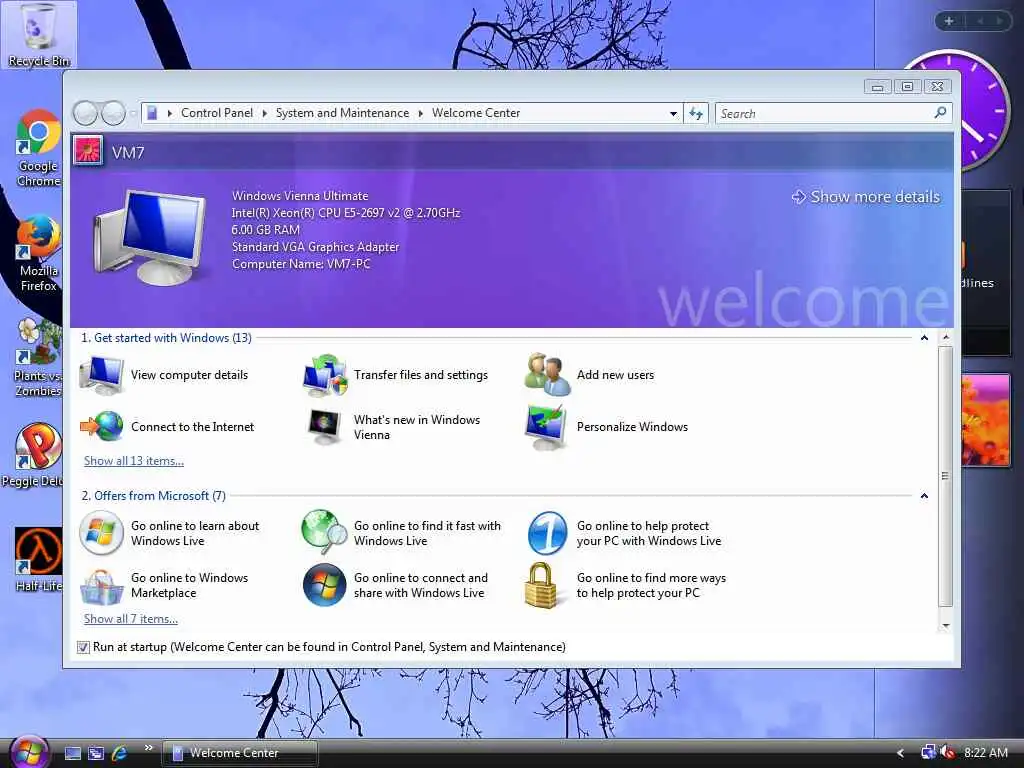Click protect PC with Windows Live icon
The height and width of the screenshot is (768, 1024).
coord(547,533)
